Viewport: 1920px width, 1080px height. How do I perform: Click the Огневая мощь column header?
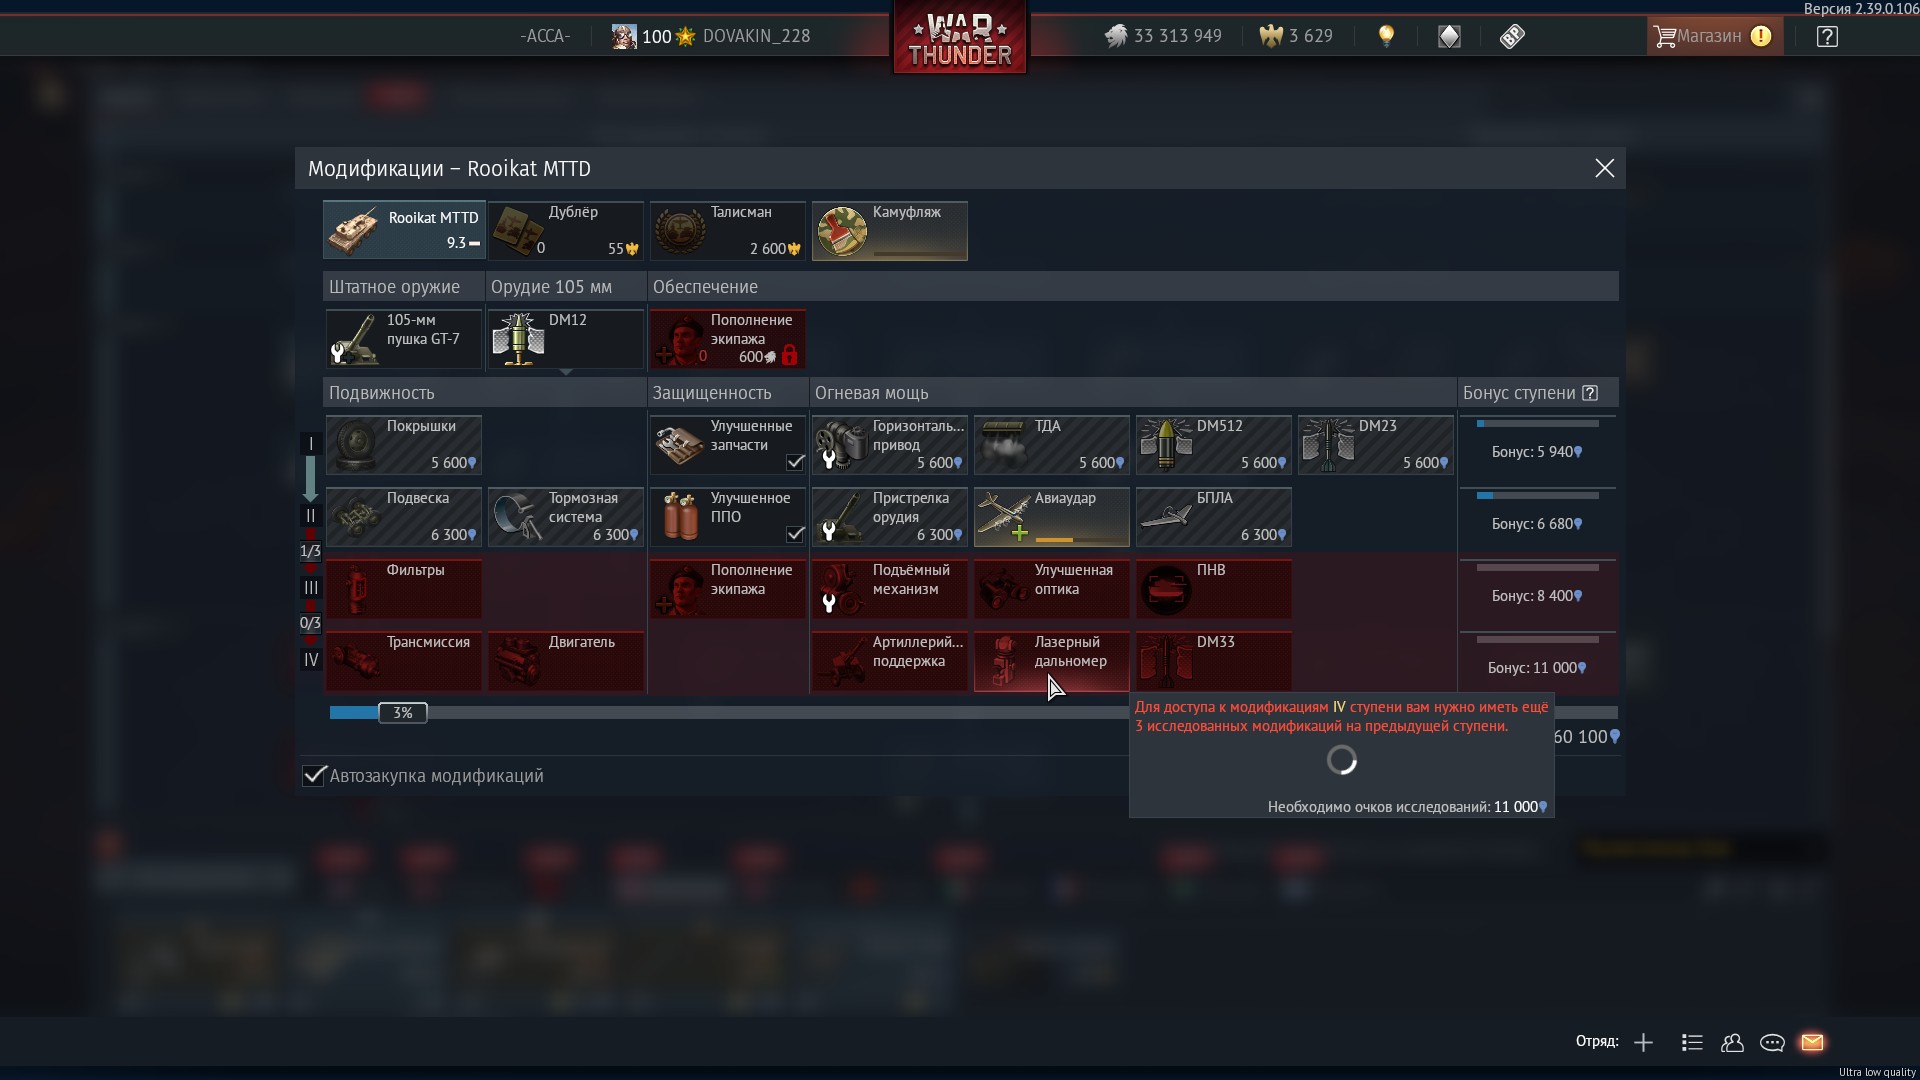coord(1133,393)
